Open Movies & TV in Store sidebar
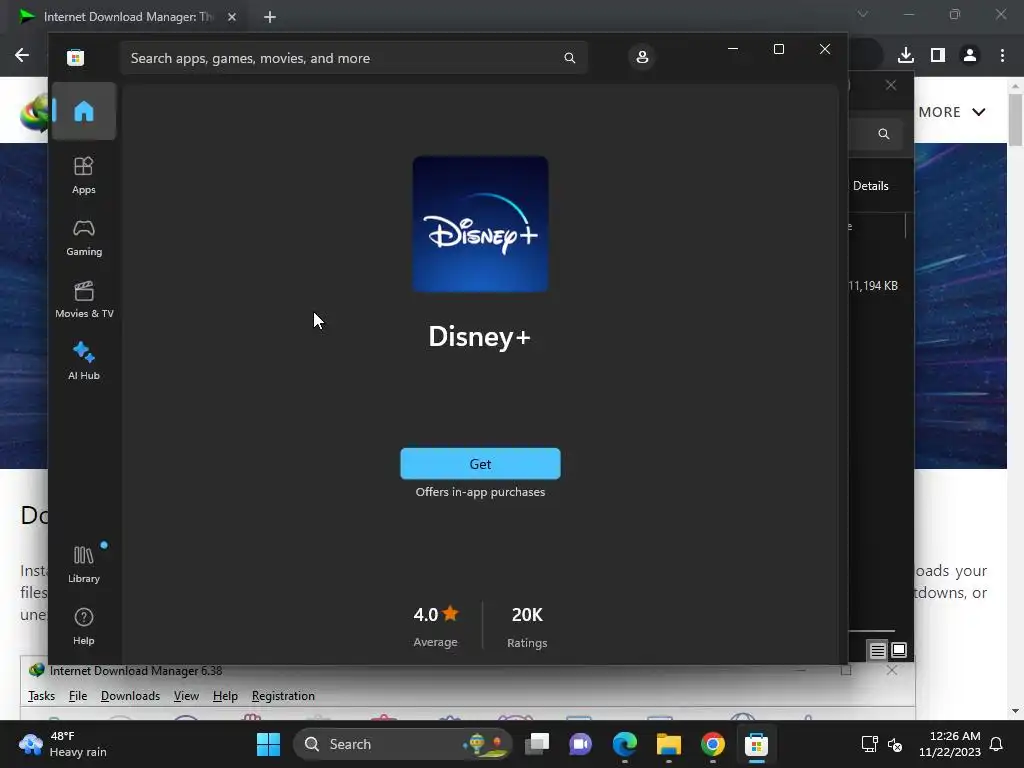 (x=84, y=300)
